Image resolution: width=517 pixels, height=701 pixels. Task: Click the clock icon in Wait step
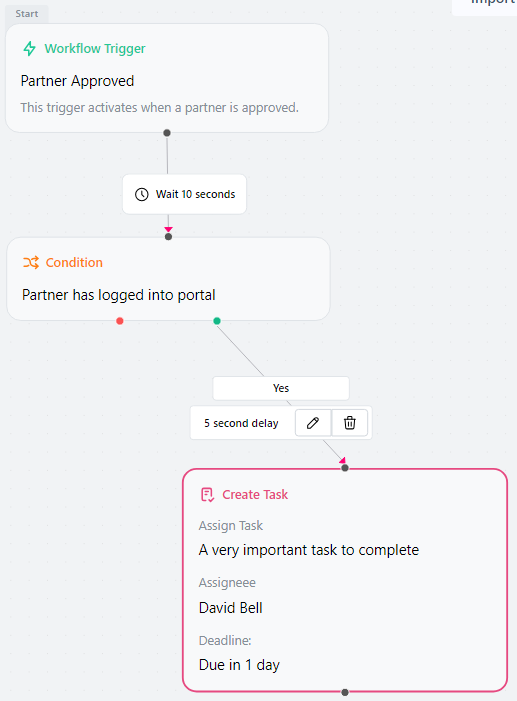point(142,194)
